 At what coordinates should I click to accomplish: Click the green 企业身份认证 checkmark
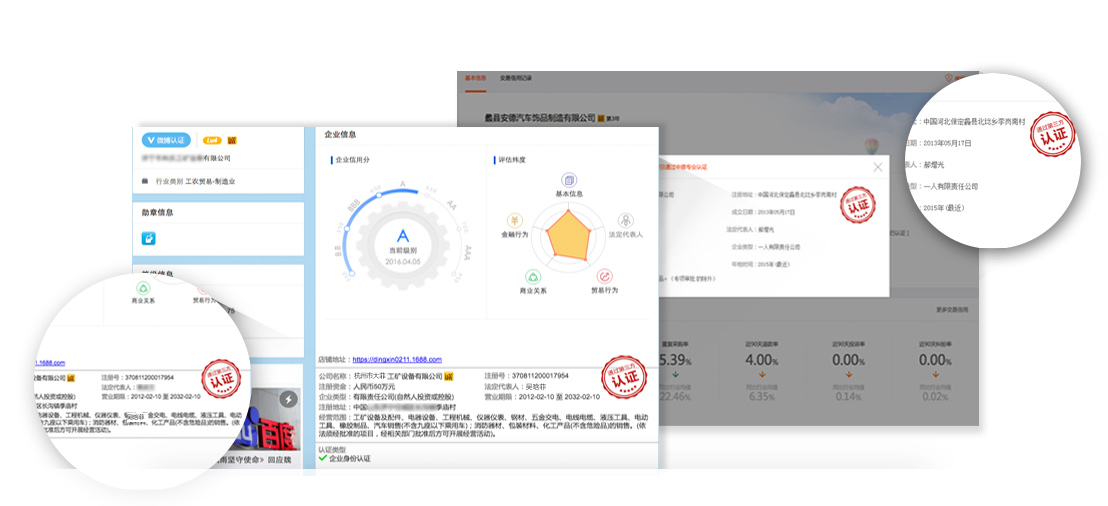point(322,458)
